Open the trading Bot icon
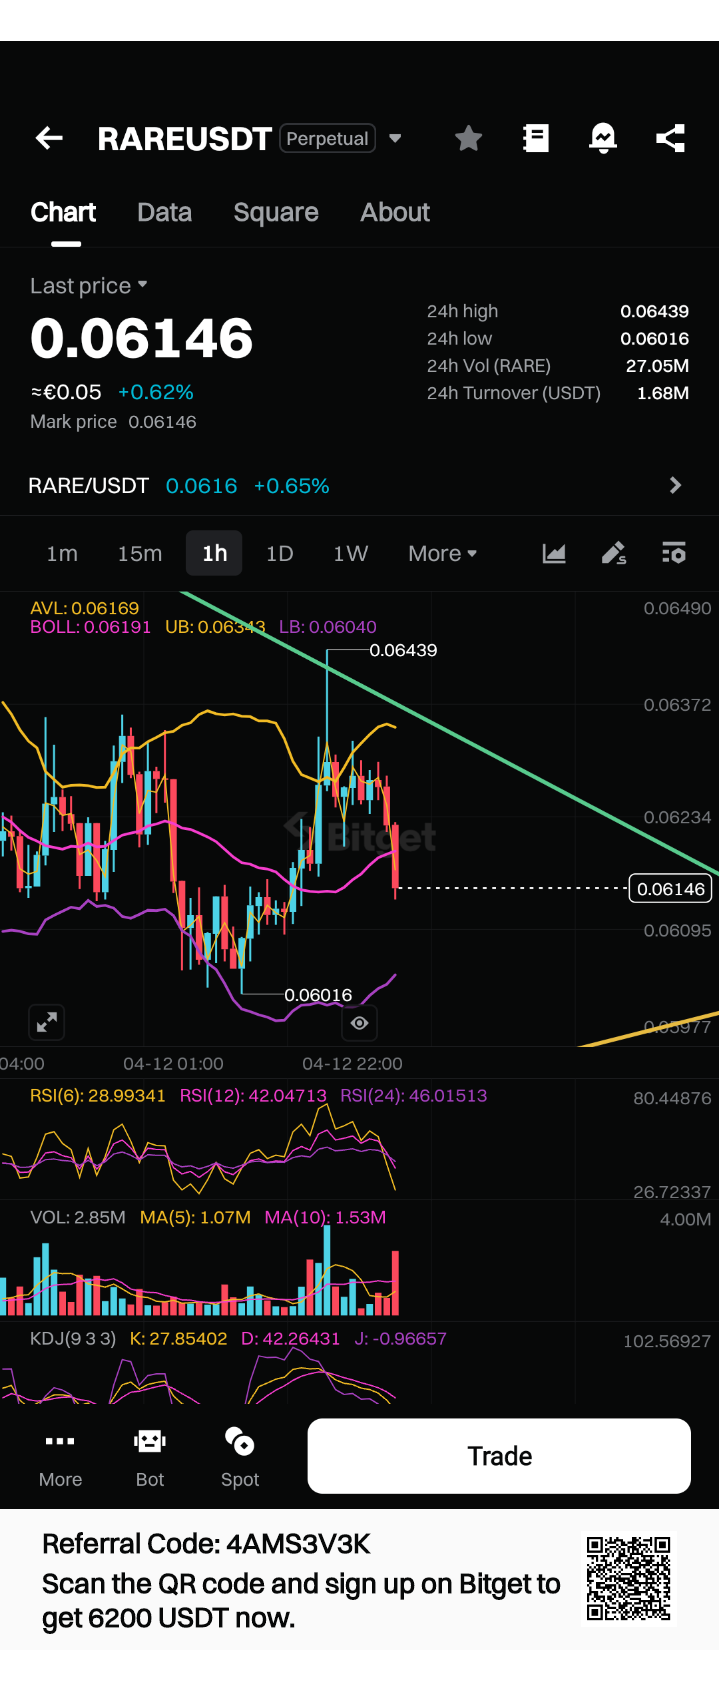The width and height of the screenshot is (719, 1690). pyautogui.click(x=150, y=1456)
